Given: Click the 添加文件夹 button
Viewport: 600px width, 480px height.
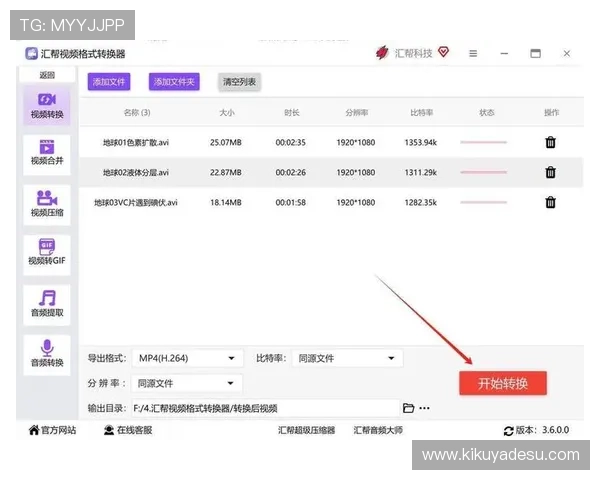Looking at the screenshot, I should tap(174, 82).
